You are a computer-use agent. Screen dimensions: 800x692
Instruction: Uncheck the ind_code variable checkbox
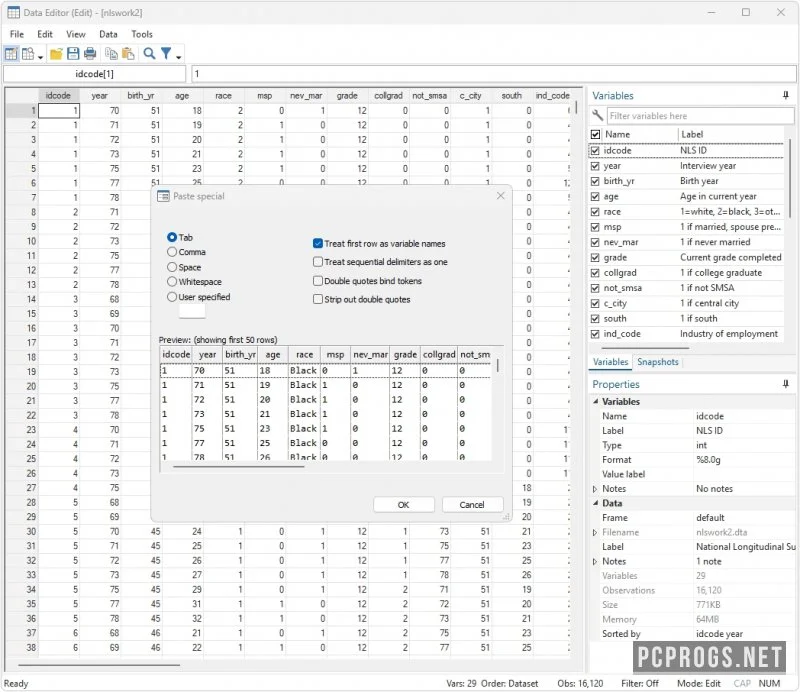(595, 334)
